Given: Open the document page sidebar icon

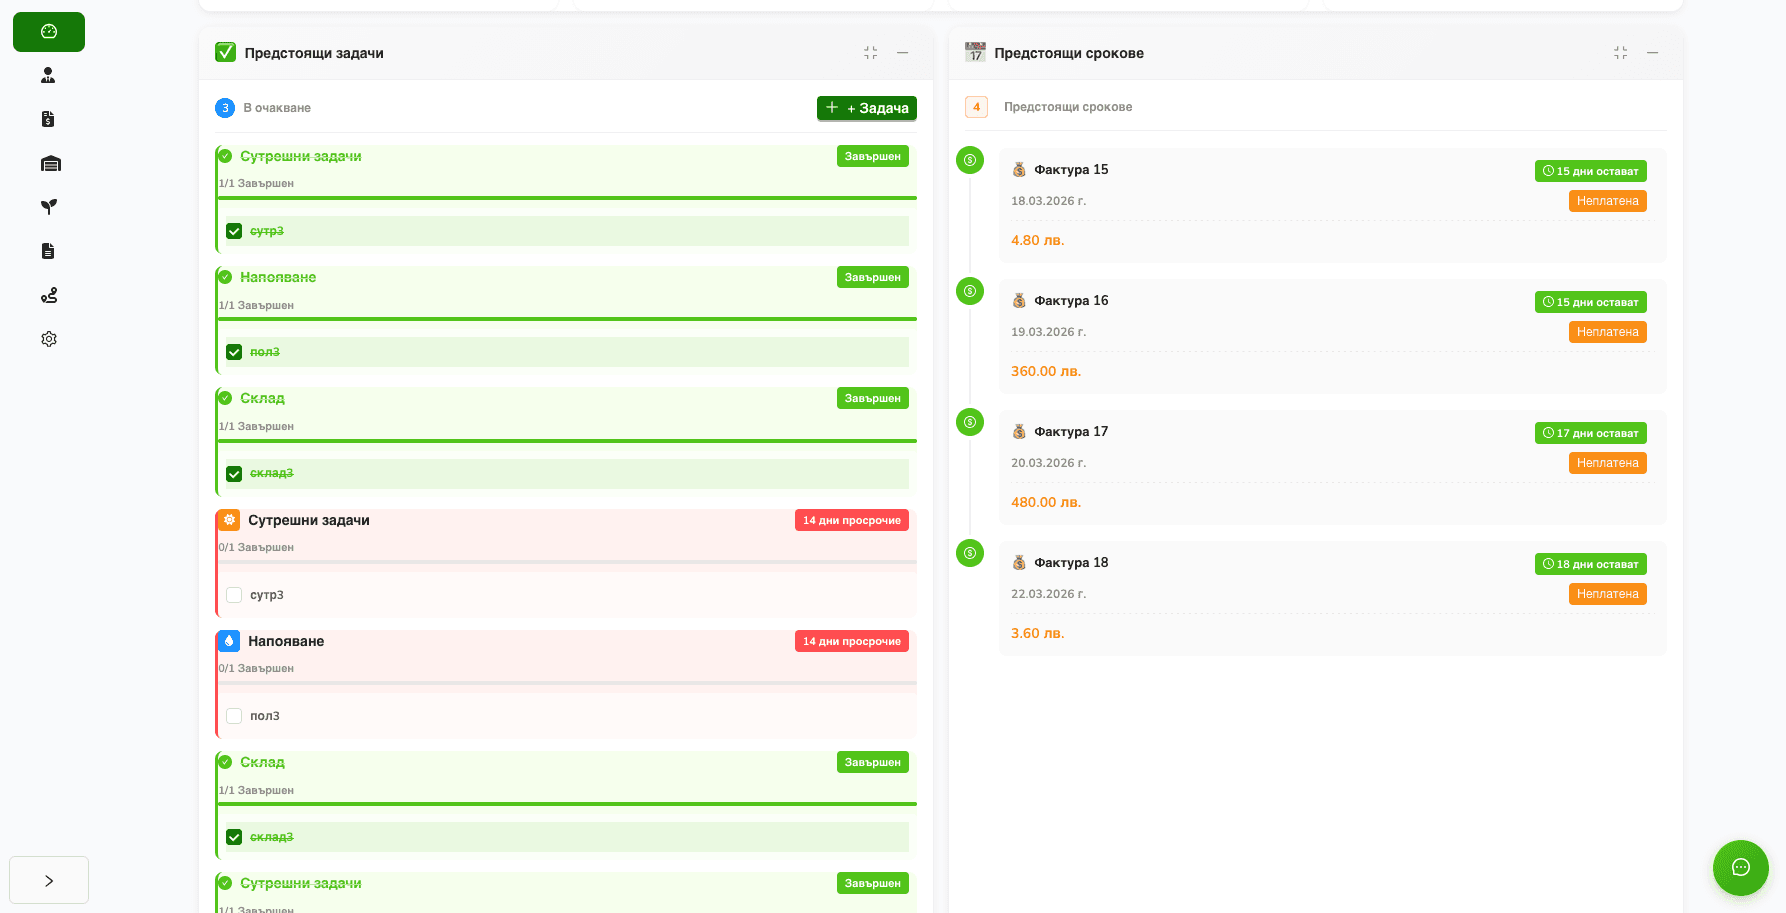Looking at the screenshot, I should click(x=48, y=251).
